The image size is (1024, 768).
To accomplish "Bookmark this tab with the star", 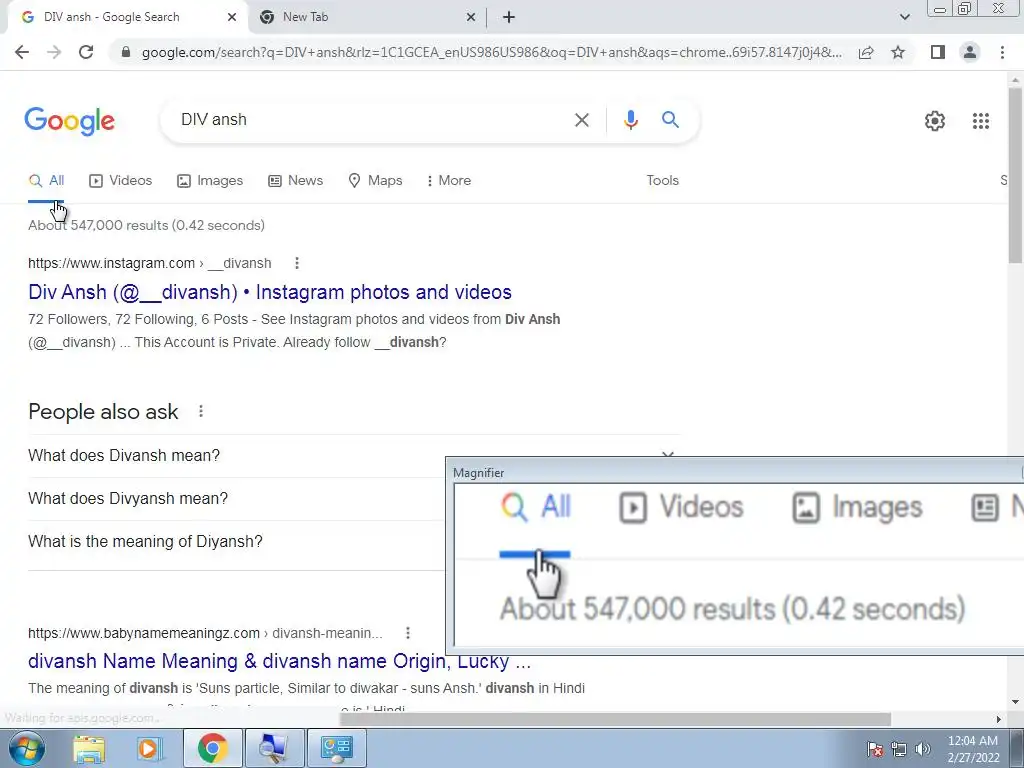I will point(898,52).
